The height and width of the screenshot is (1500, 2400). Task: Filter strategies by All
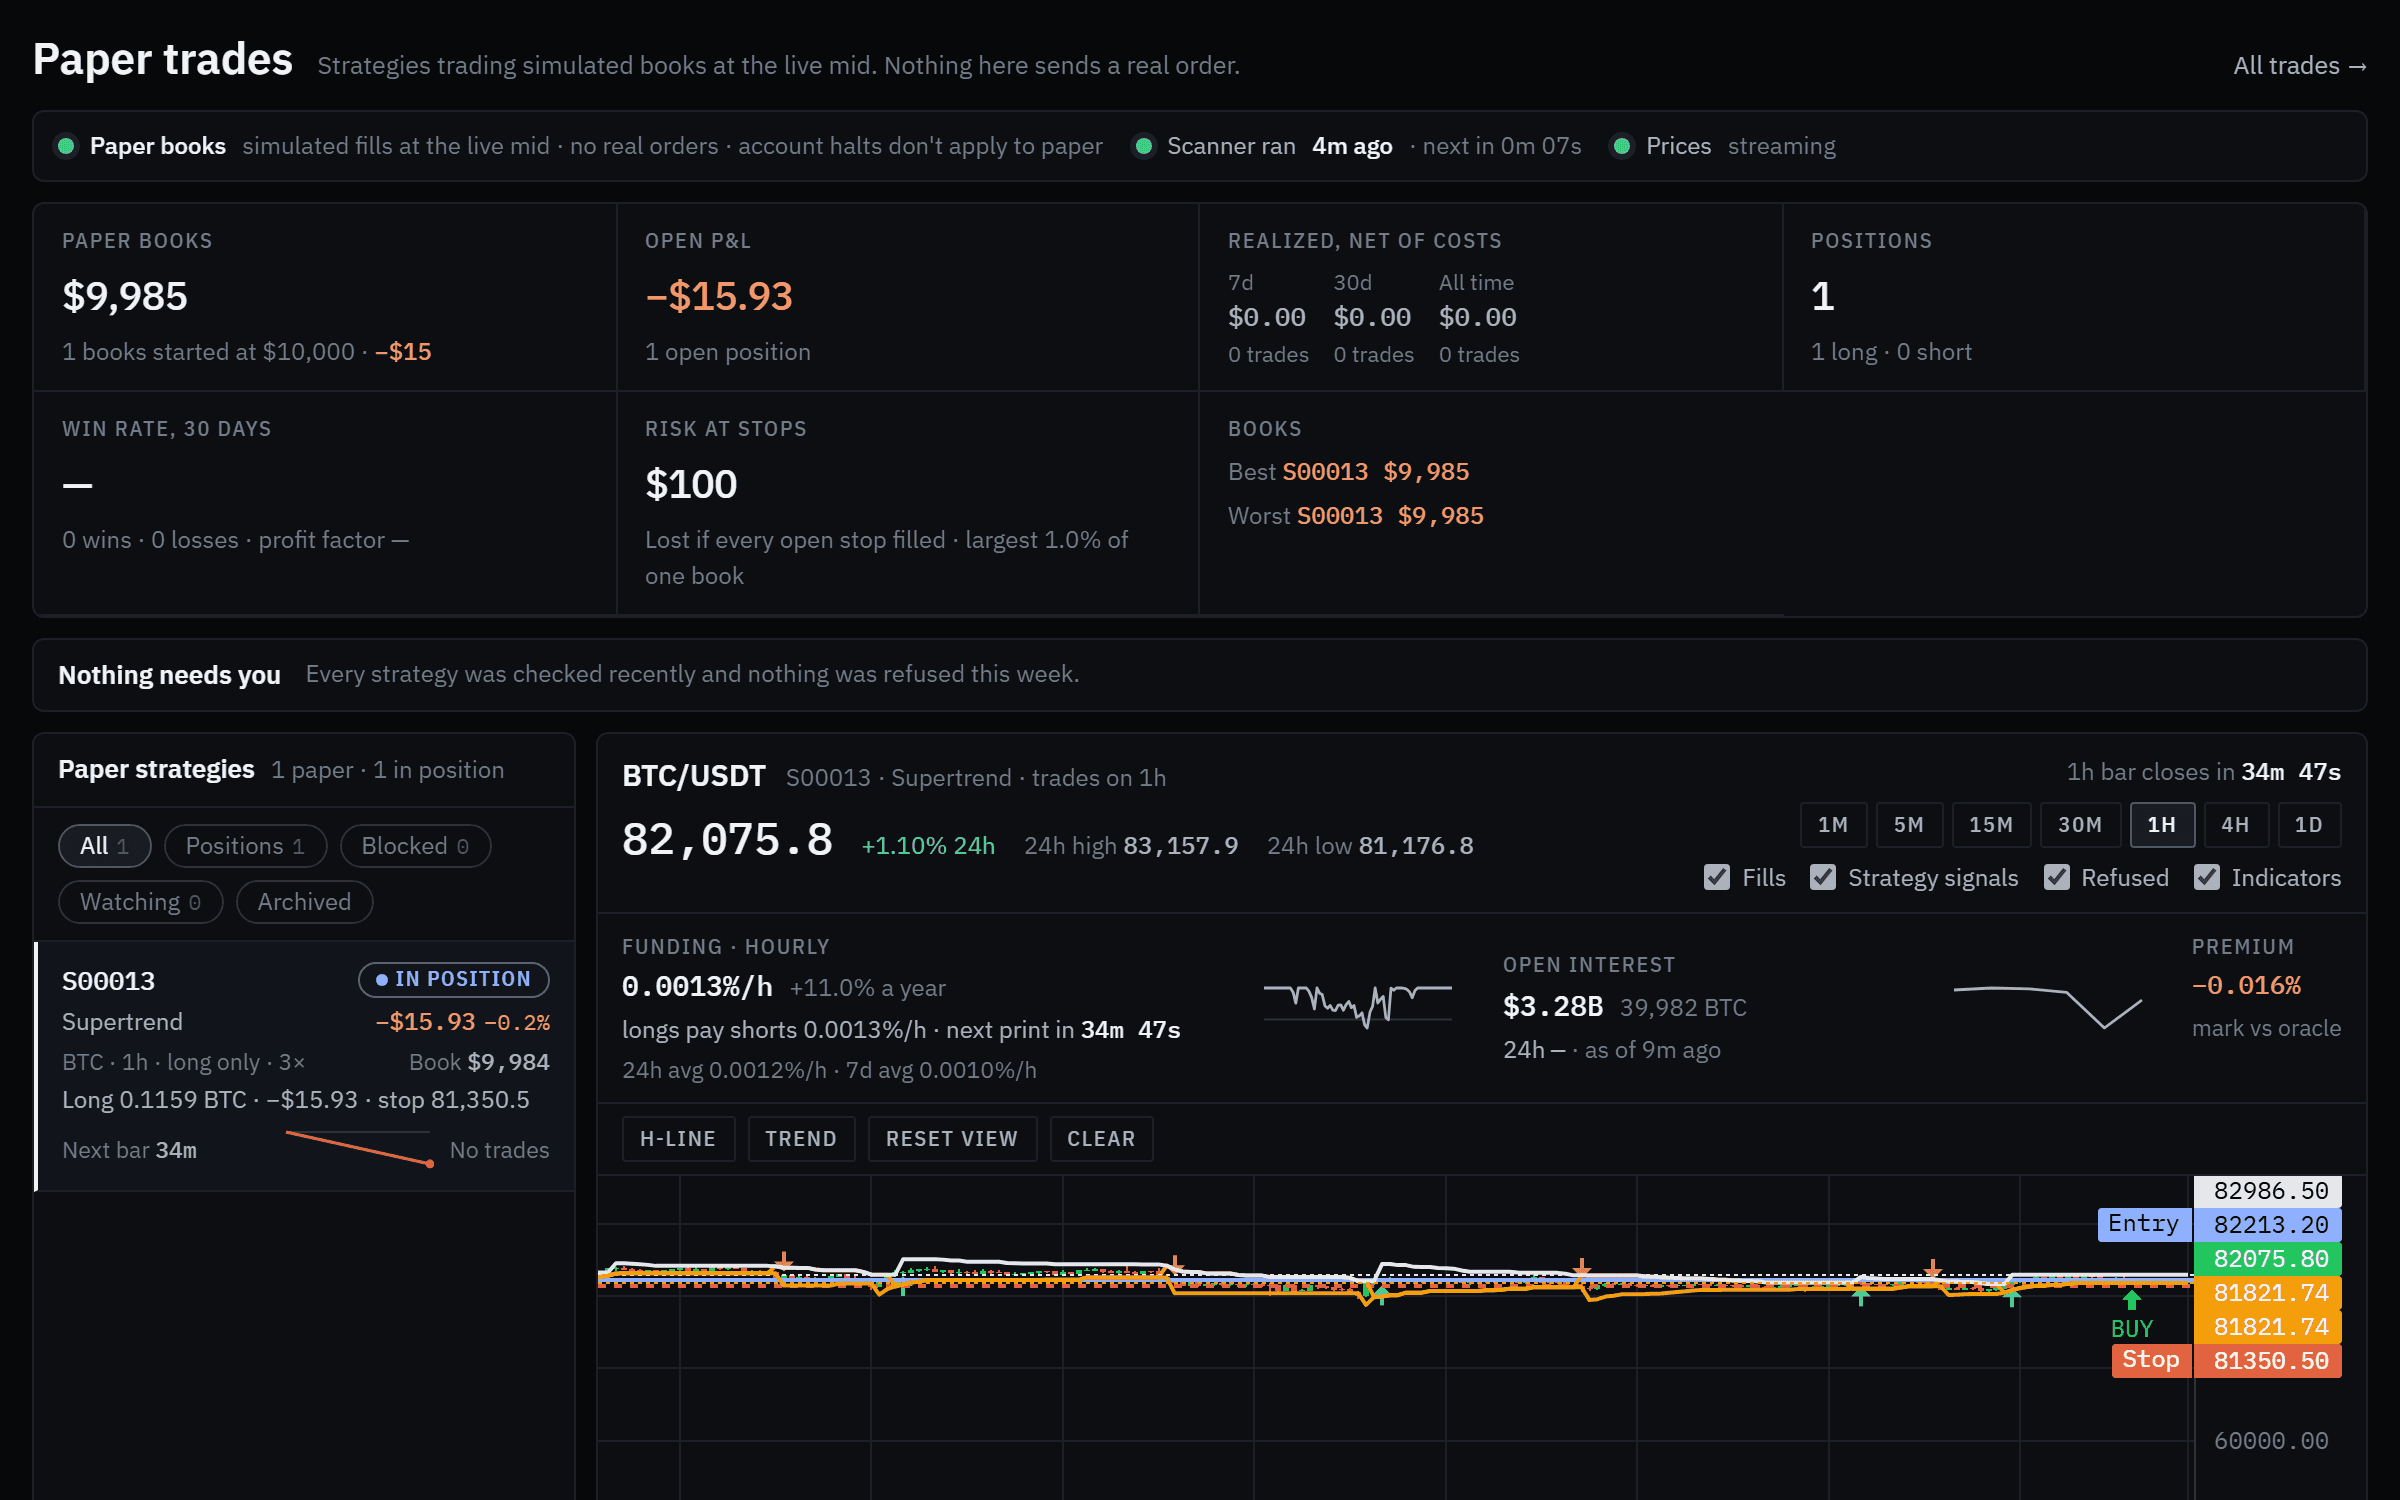click(x=105, y=846)
